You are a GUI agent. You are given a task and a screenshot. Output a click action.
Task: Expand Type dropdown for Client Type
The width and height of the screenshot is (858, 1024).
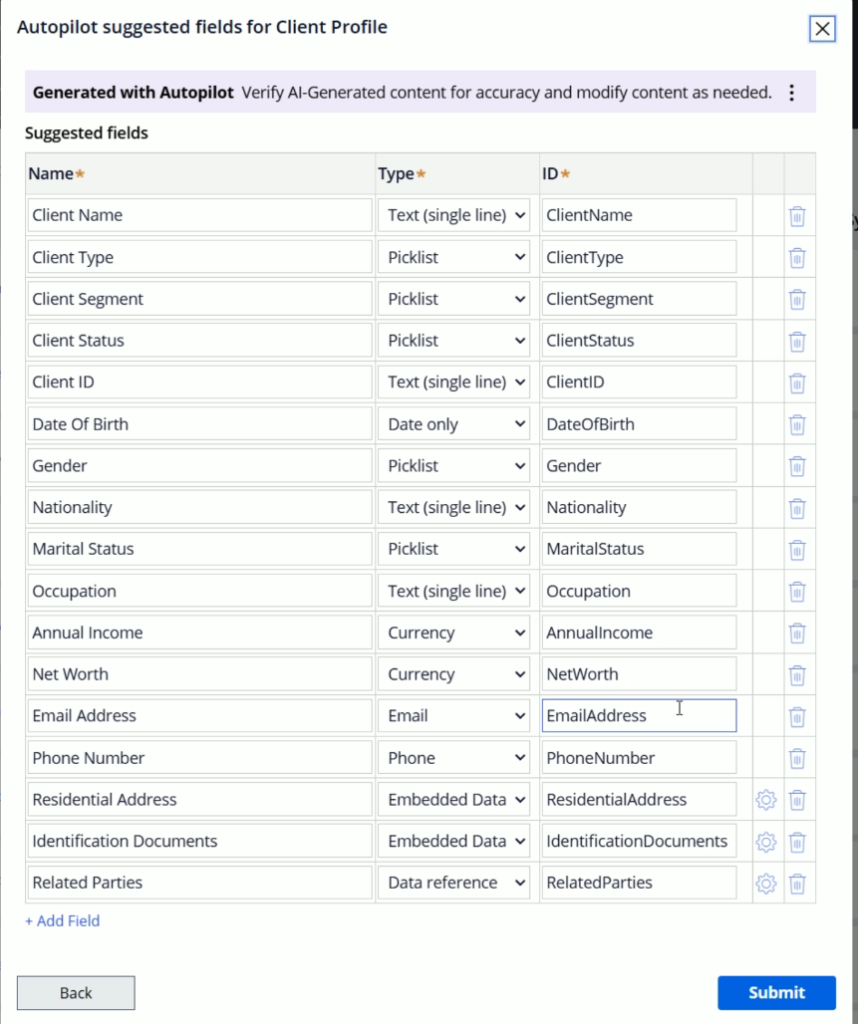(x=454, y=257)
